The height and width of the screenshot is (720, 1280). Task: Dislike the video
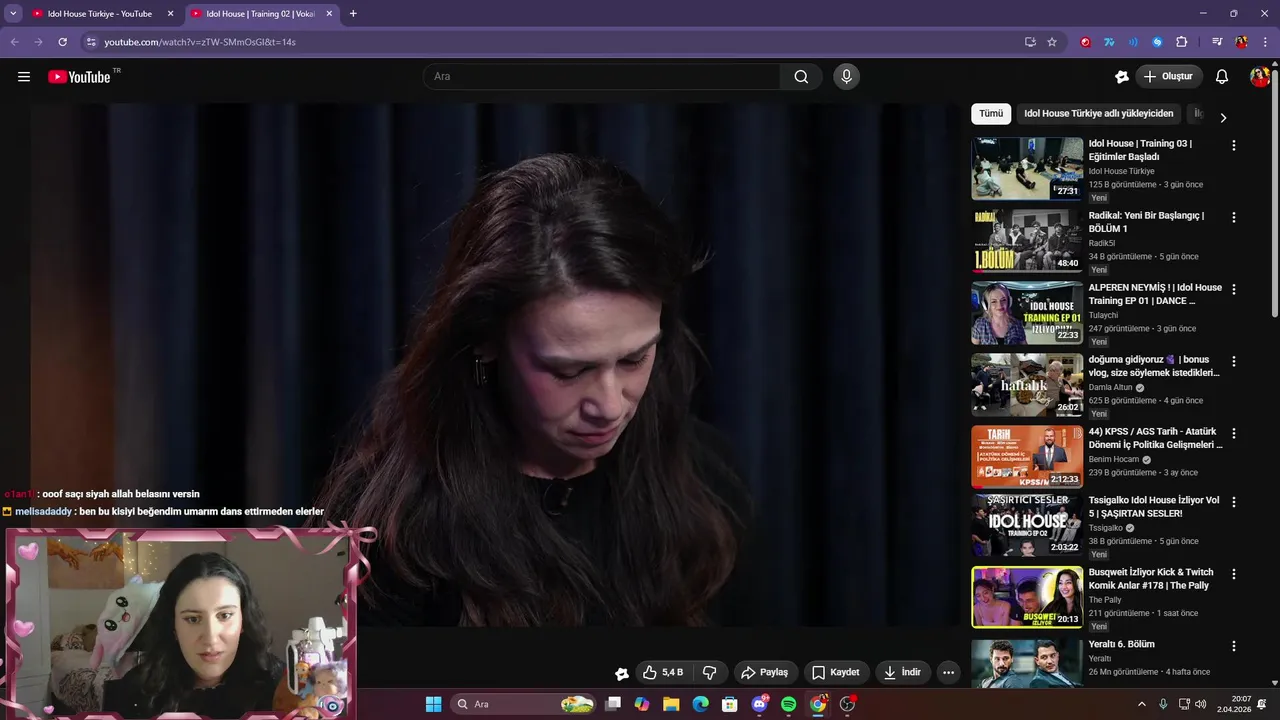coord(710,672)
